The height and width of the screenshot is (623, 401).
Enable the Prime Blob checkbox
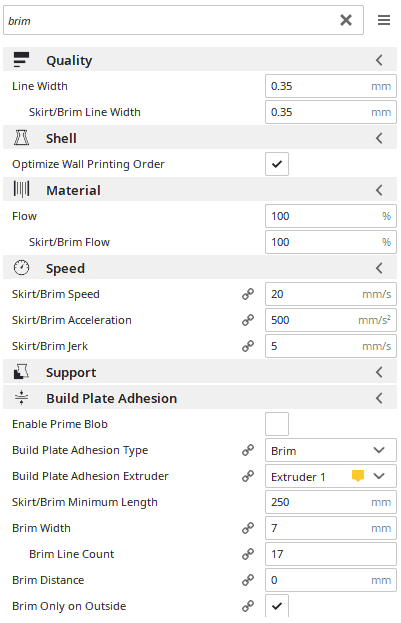tap(277, 424)
